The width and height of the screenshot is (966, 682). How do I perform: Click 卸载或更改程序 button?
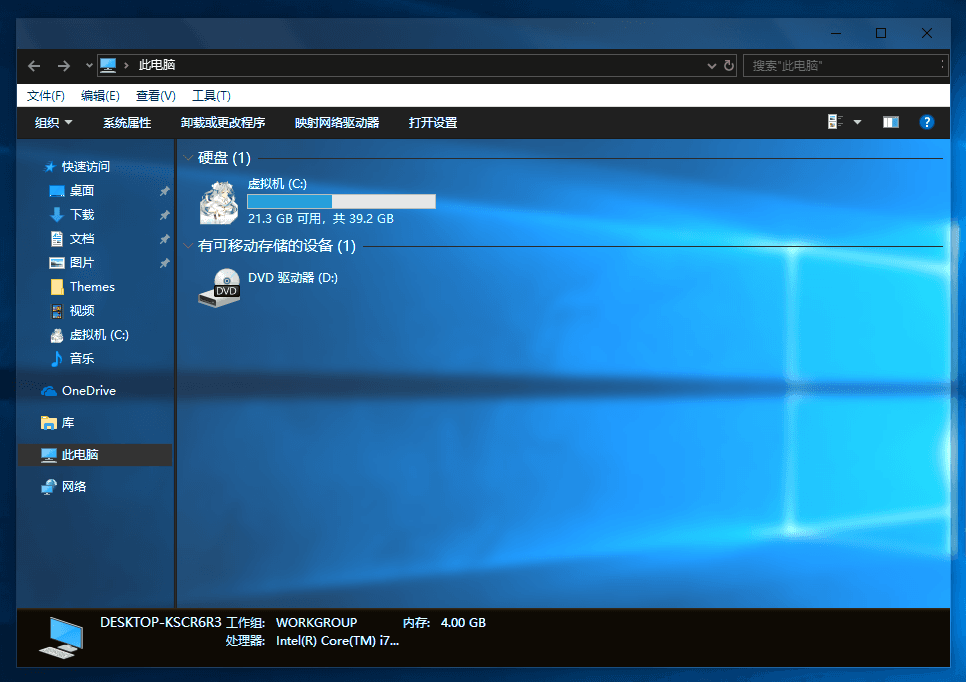[x=222, y=123]
